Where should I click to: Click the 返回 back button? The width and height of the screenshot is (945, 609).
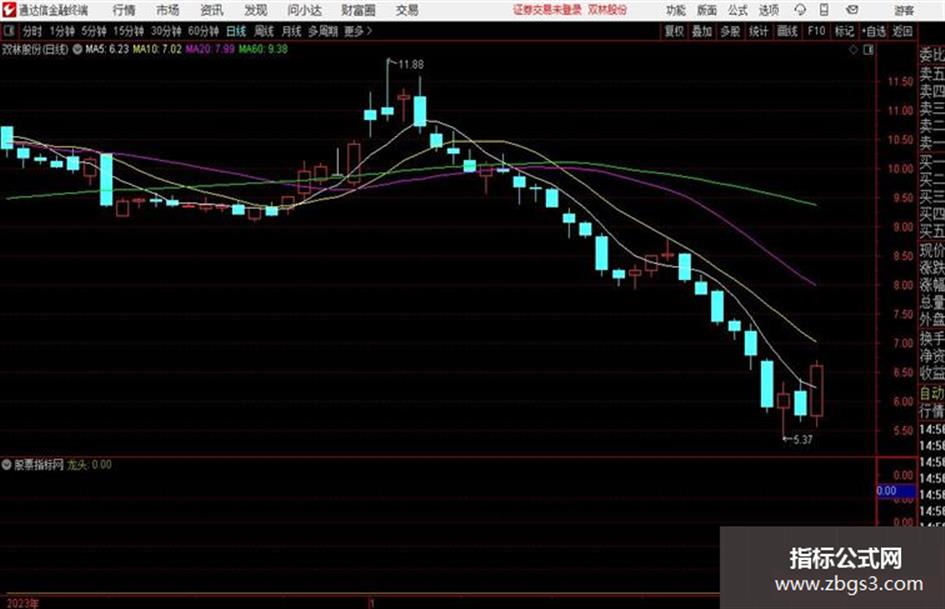902,31
